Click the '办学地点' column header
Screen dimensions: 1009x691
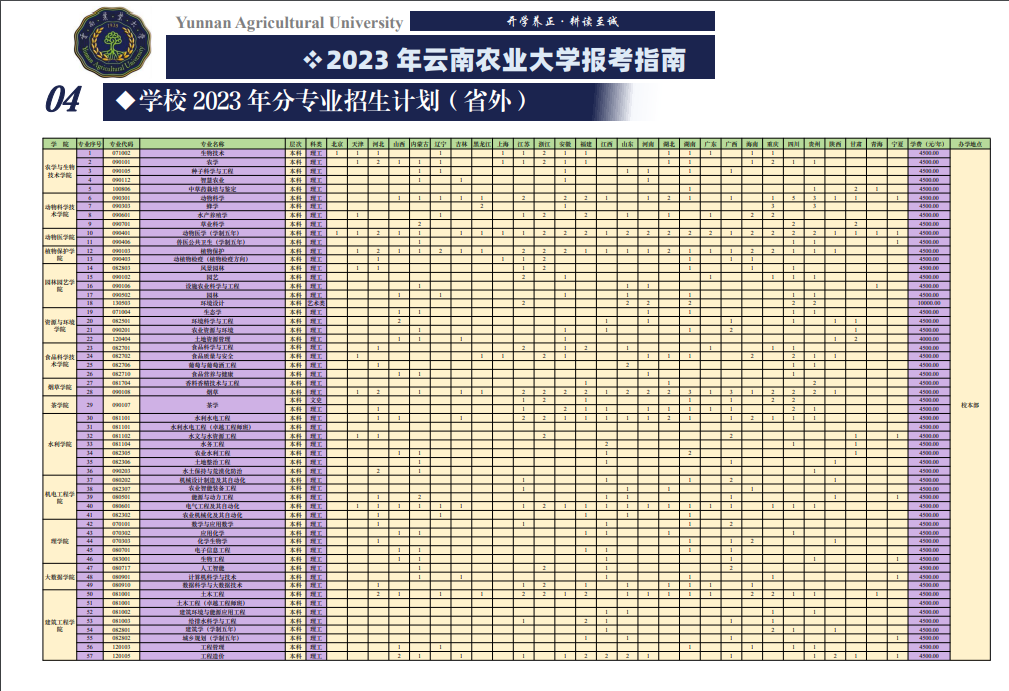pos(970,144)
